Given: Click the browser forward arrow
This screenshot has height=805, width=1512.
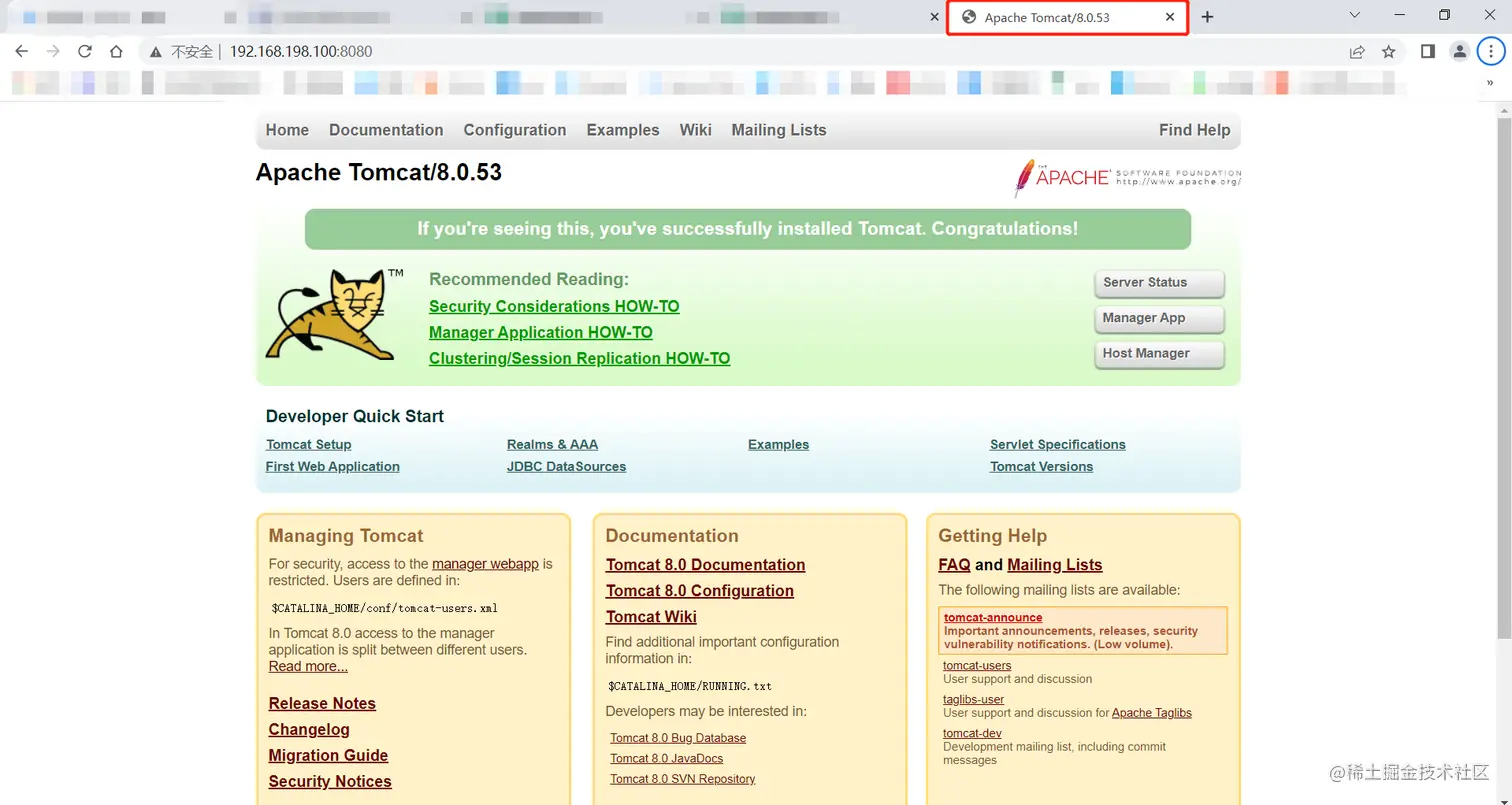Looking at the screenshot, I should [53, 51].
